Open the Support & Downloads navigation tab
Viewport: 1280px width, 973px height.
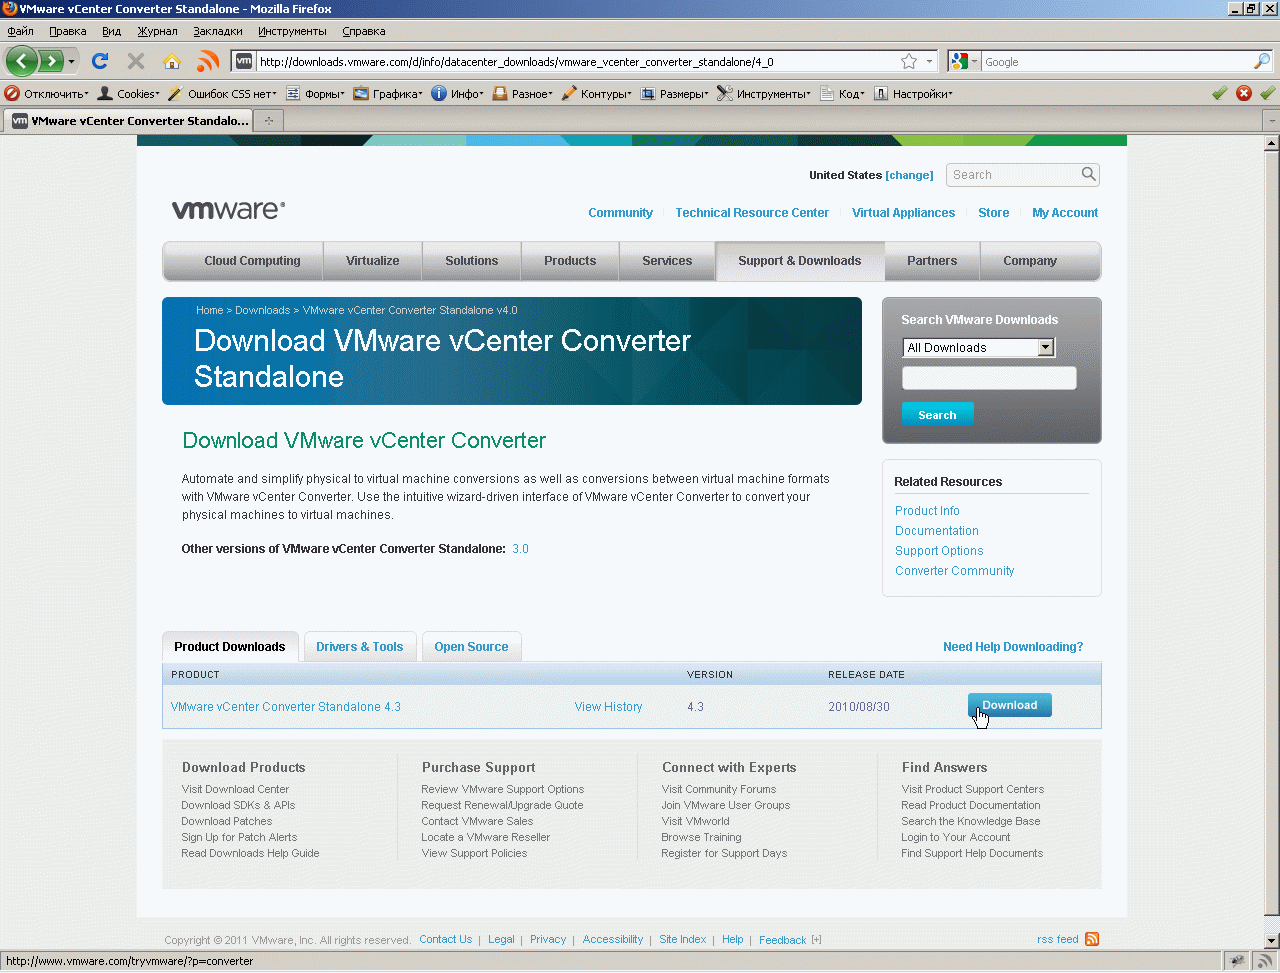pos(799,261)
